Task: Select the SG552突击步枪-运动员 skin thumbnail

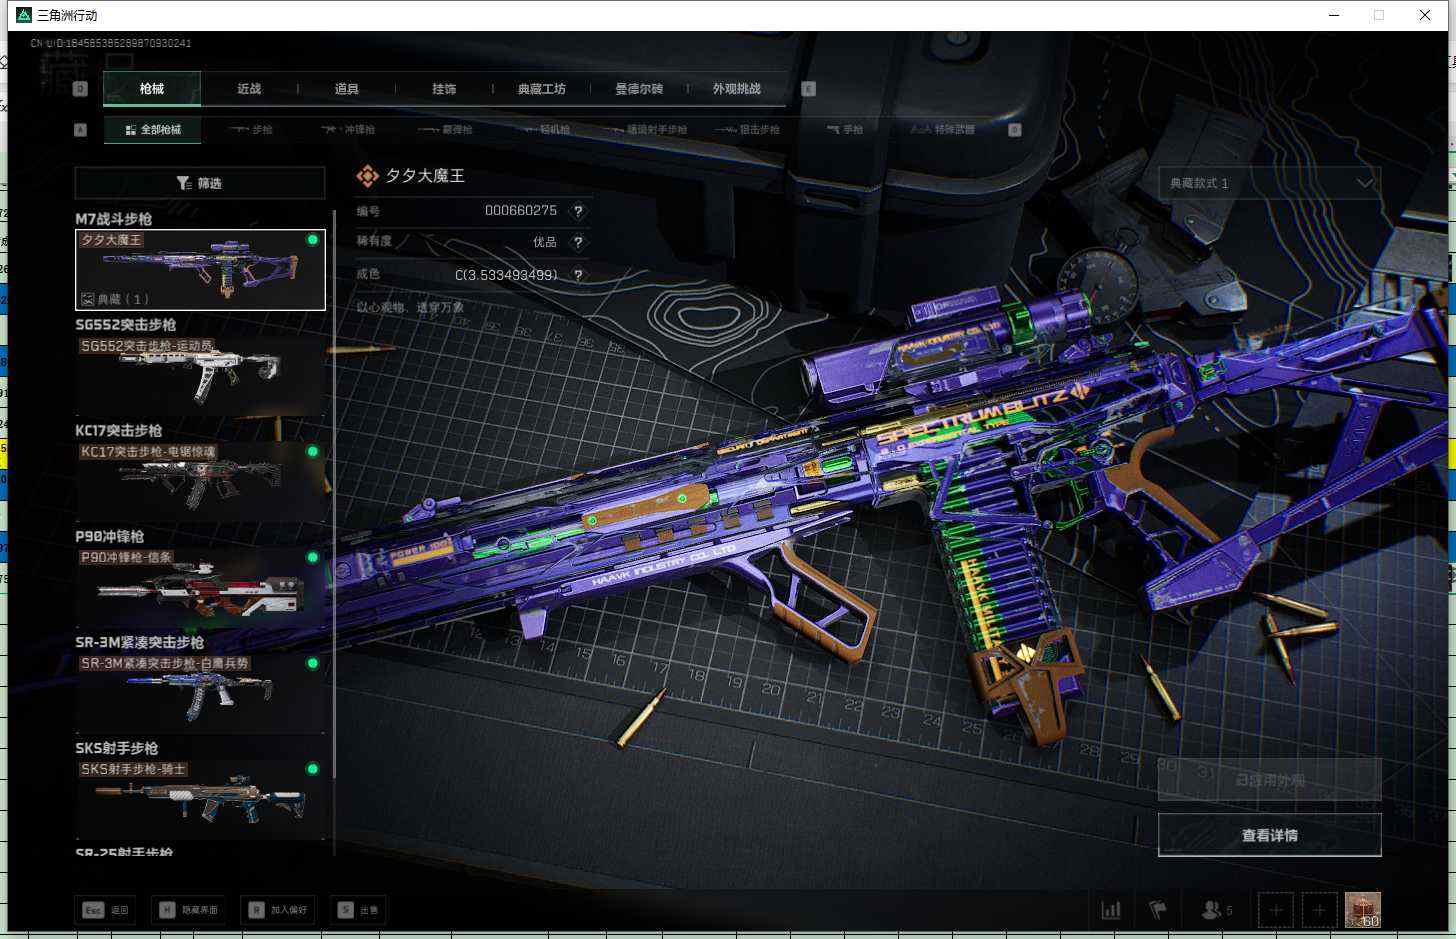Action: tap(200, 376)
